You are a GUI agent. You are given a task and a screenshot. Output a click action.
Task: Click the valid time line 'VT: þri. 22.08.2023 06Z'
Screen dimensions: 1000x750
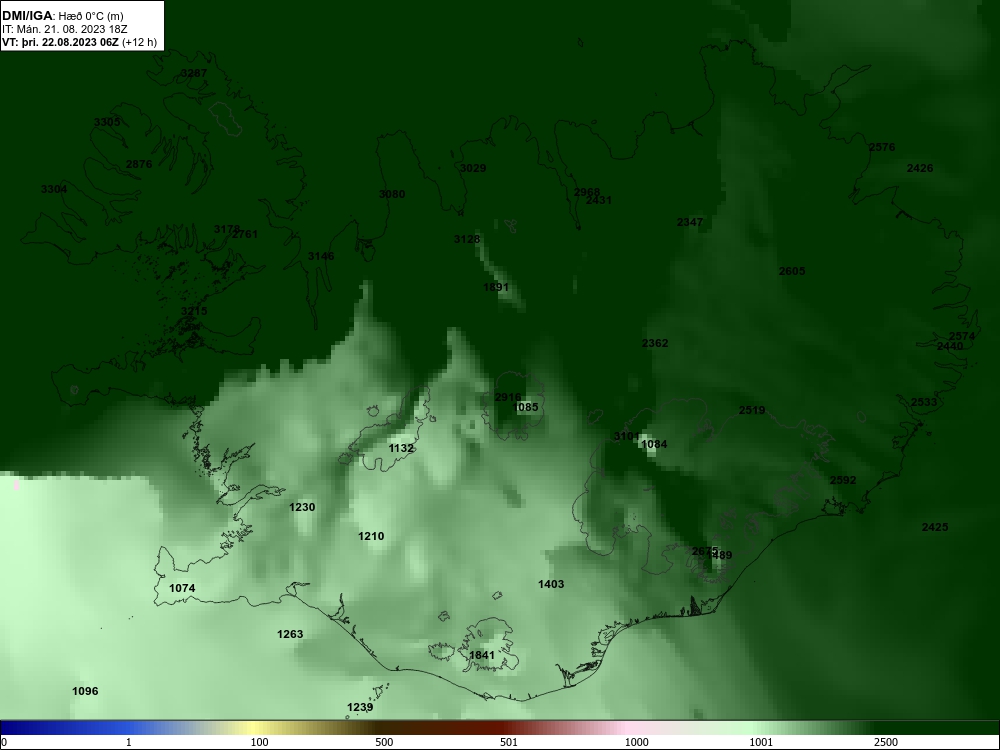tap(61, 43)
